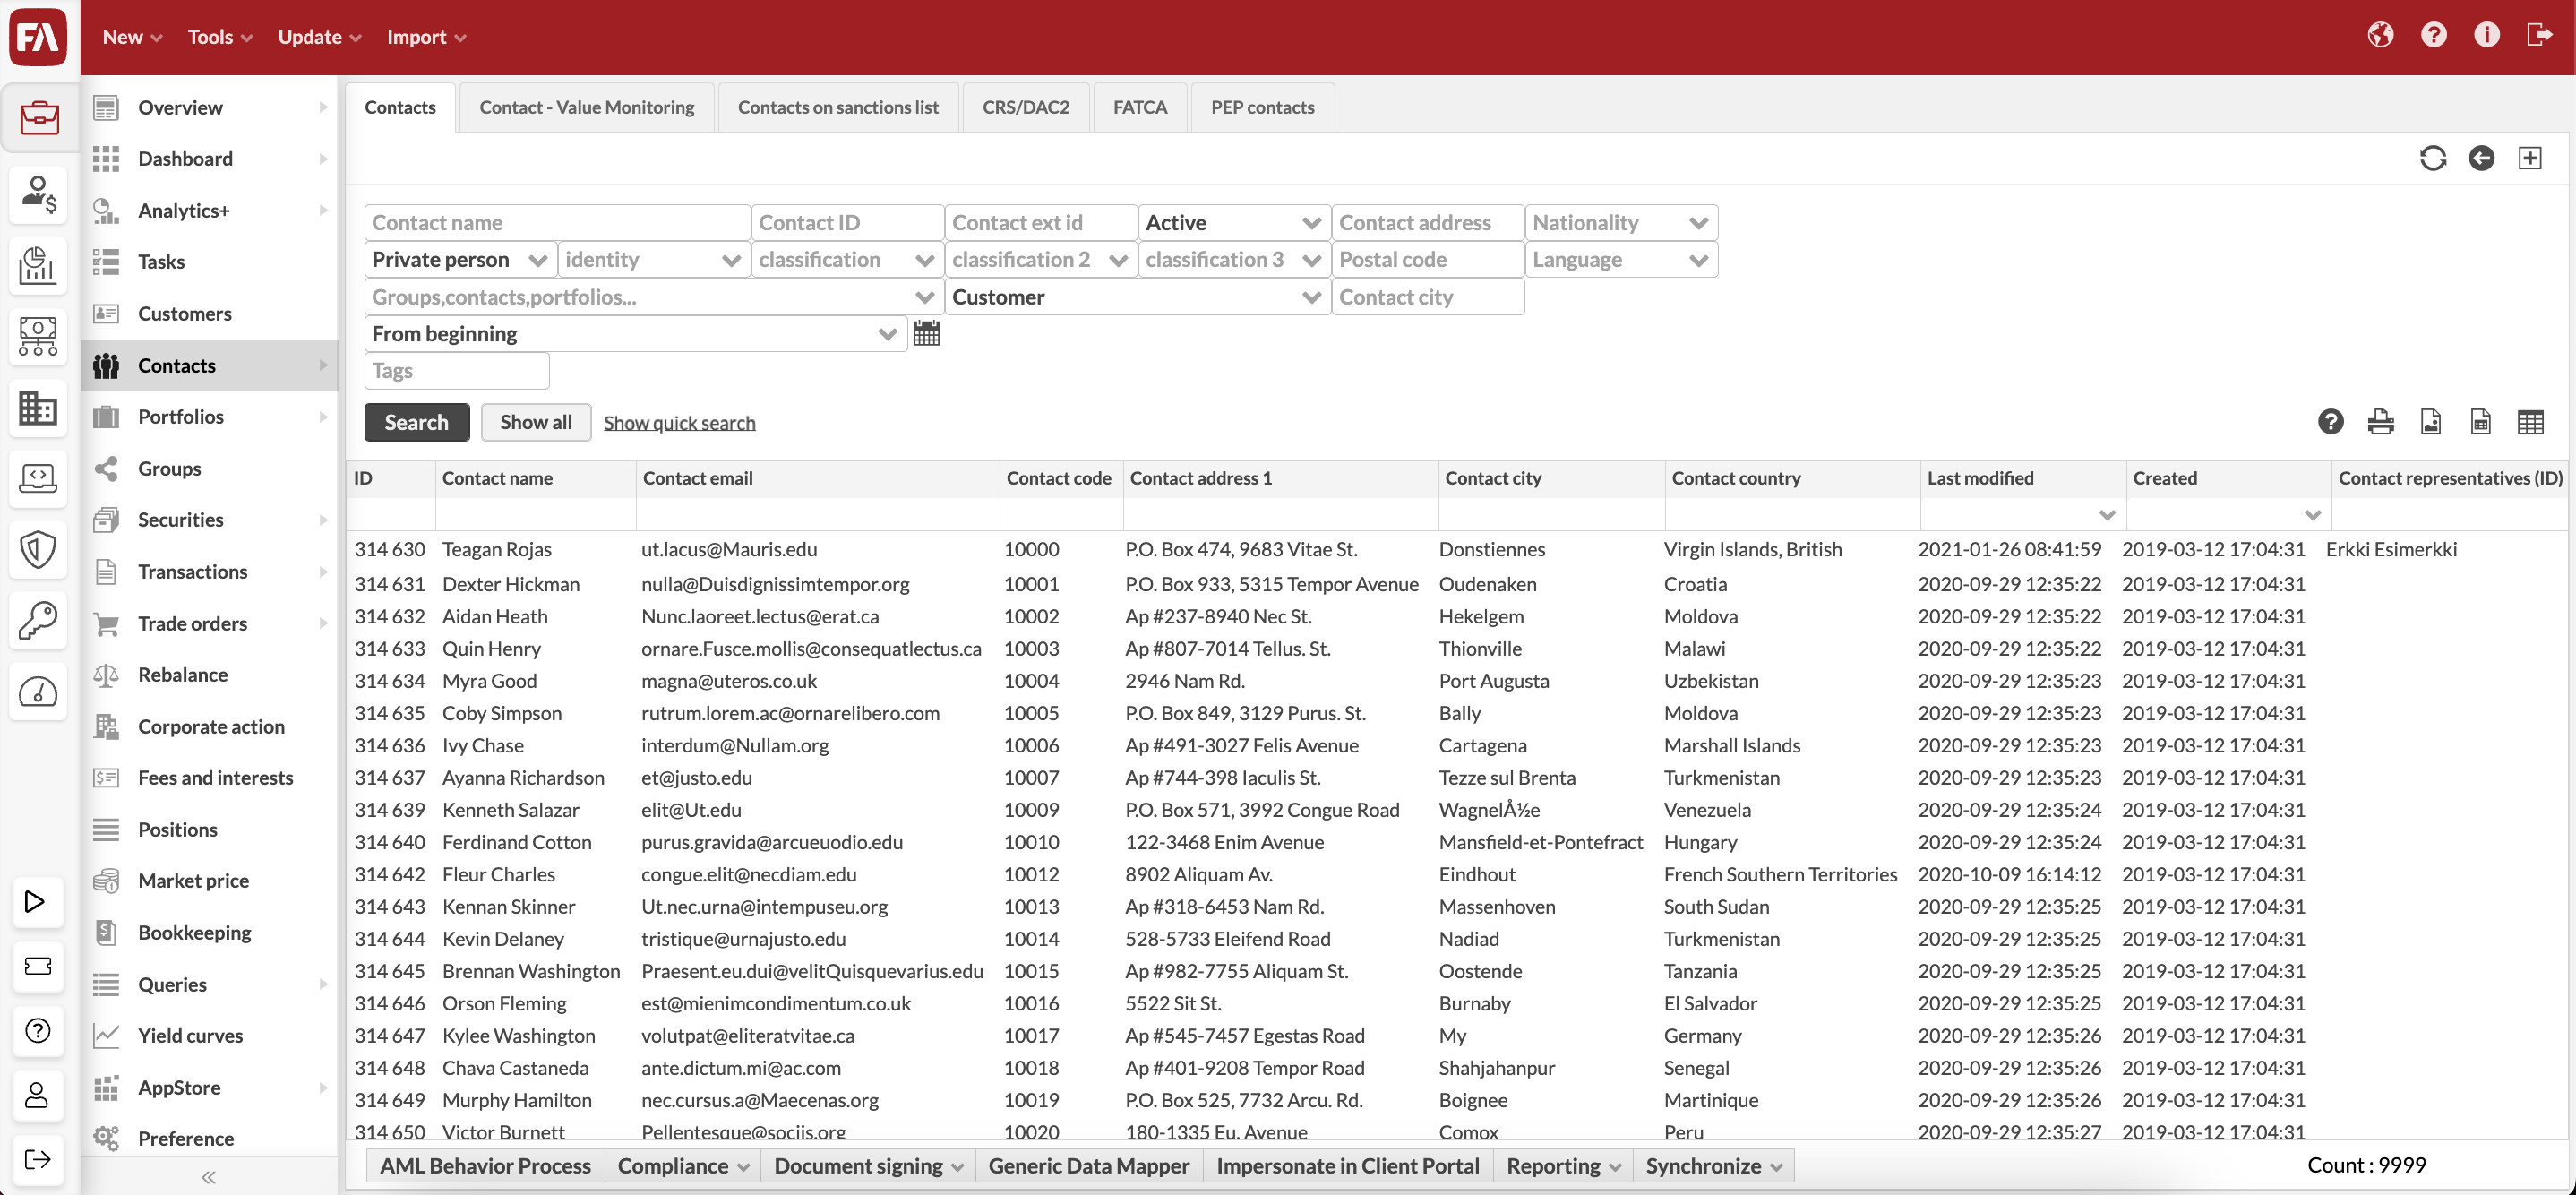Image resolution: width=2576 pixels, height=1195 pixels.
Task: Click the Show all button
Action: click(x=536, y=422)
